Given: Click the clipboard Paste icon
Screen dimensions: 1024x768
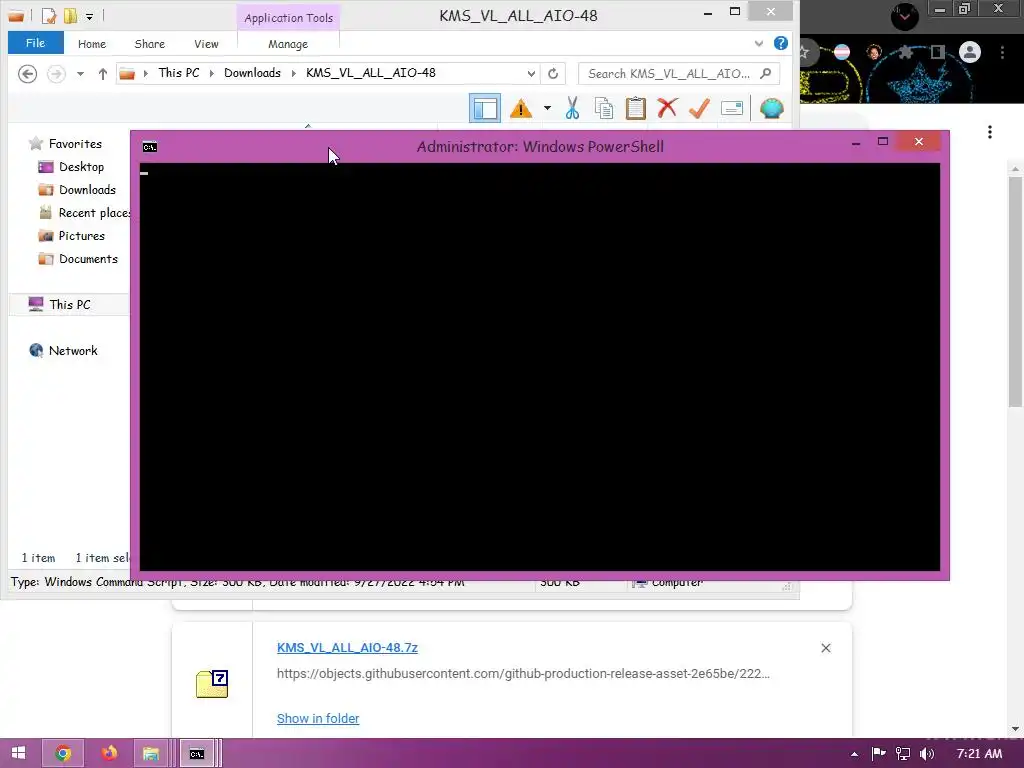Looking at the screenshot, I should [635, 108].
